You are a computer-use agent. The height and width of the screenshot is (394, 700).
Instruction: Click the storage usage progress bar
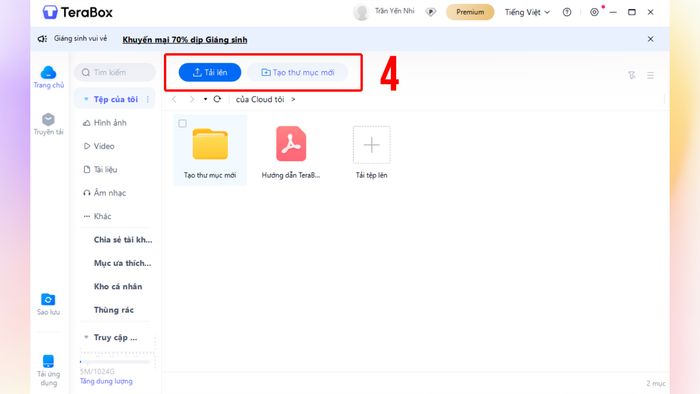point(115,362)
